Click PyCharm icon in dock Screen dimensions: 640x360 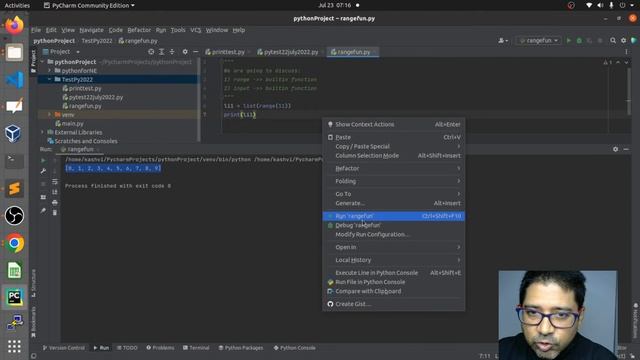point(14,297)
